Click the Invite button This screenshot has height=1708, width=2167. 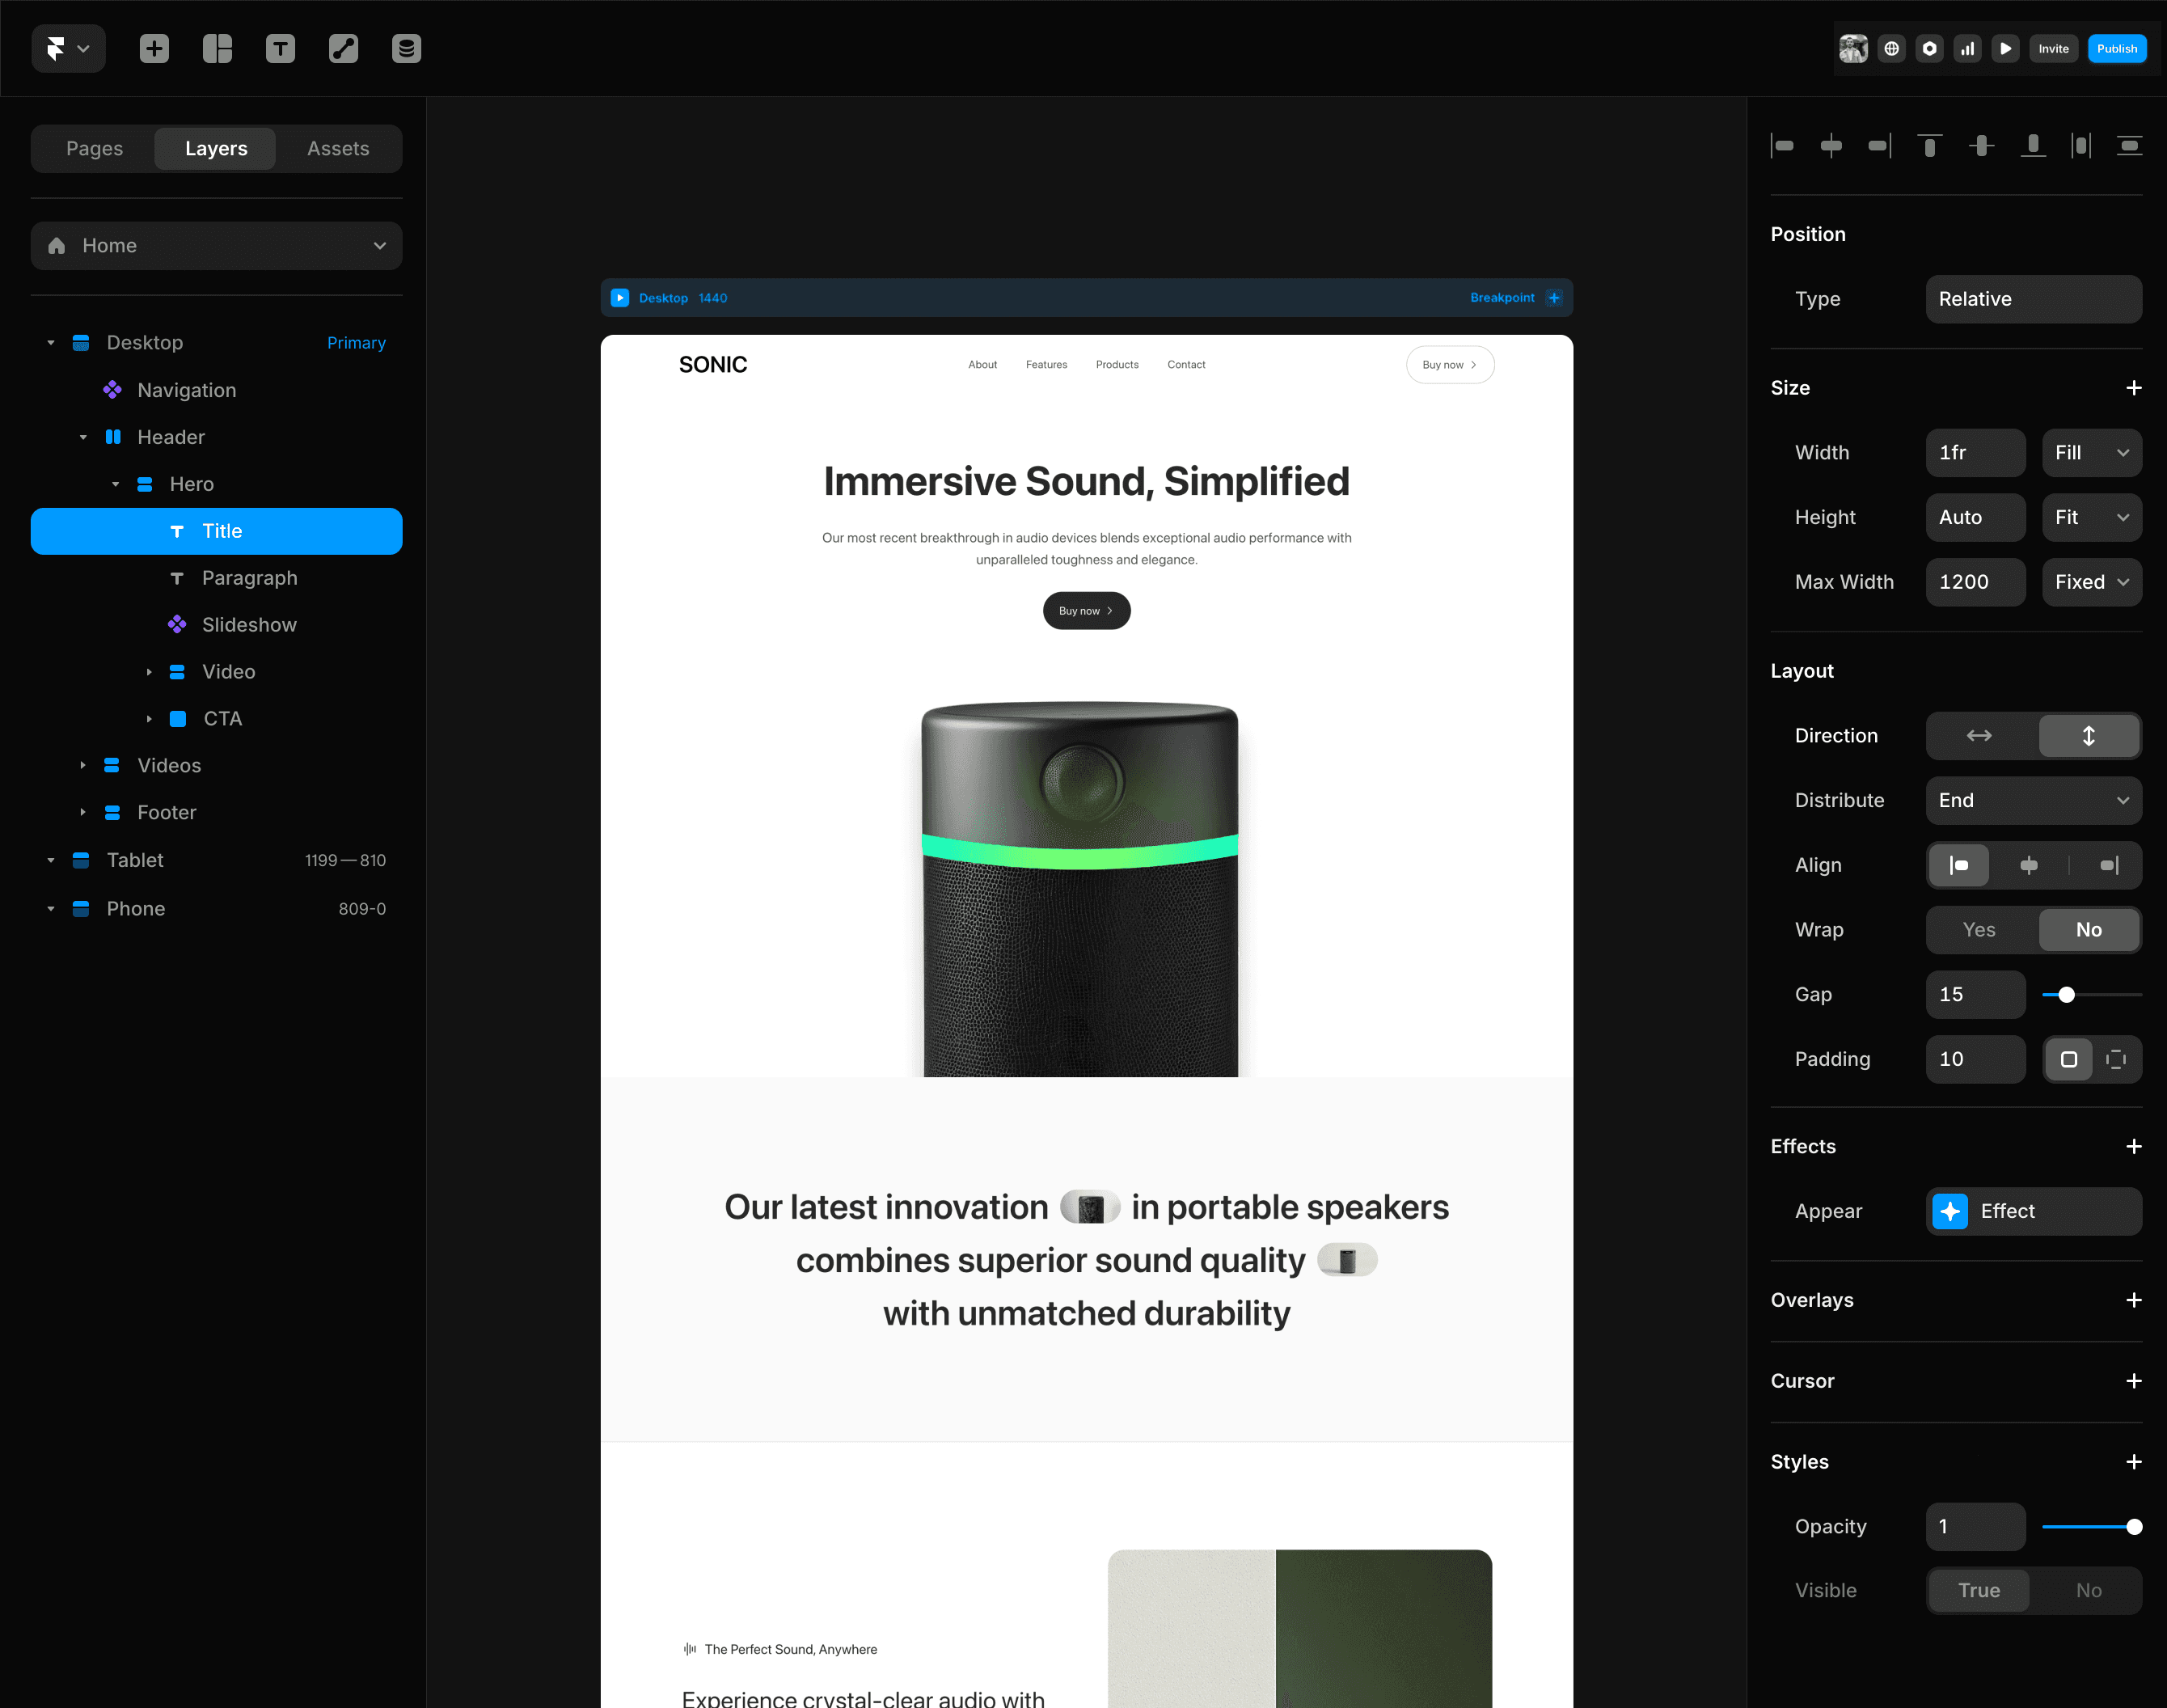(2053, 48)
